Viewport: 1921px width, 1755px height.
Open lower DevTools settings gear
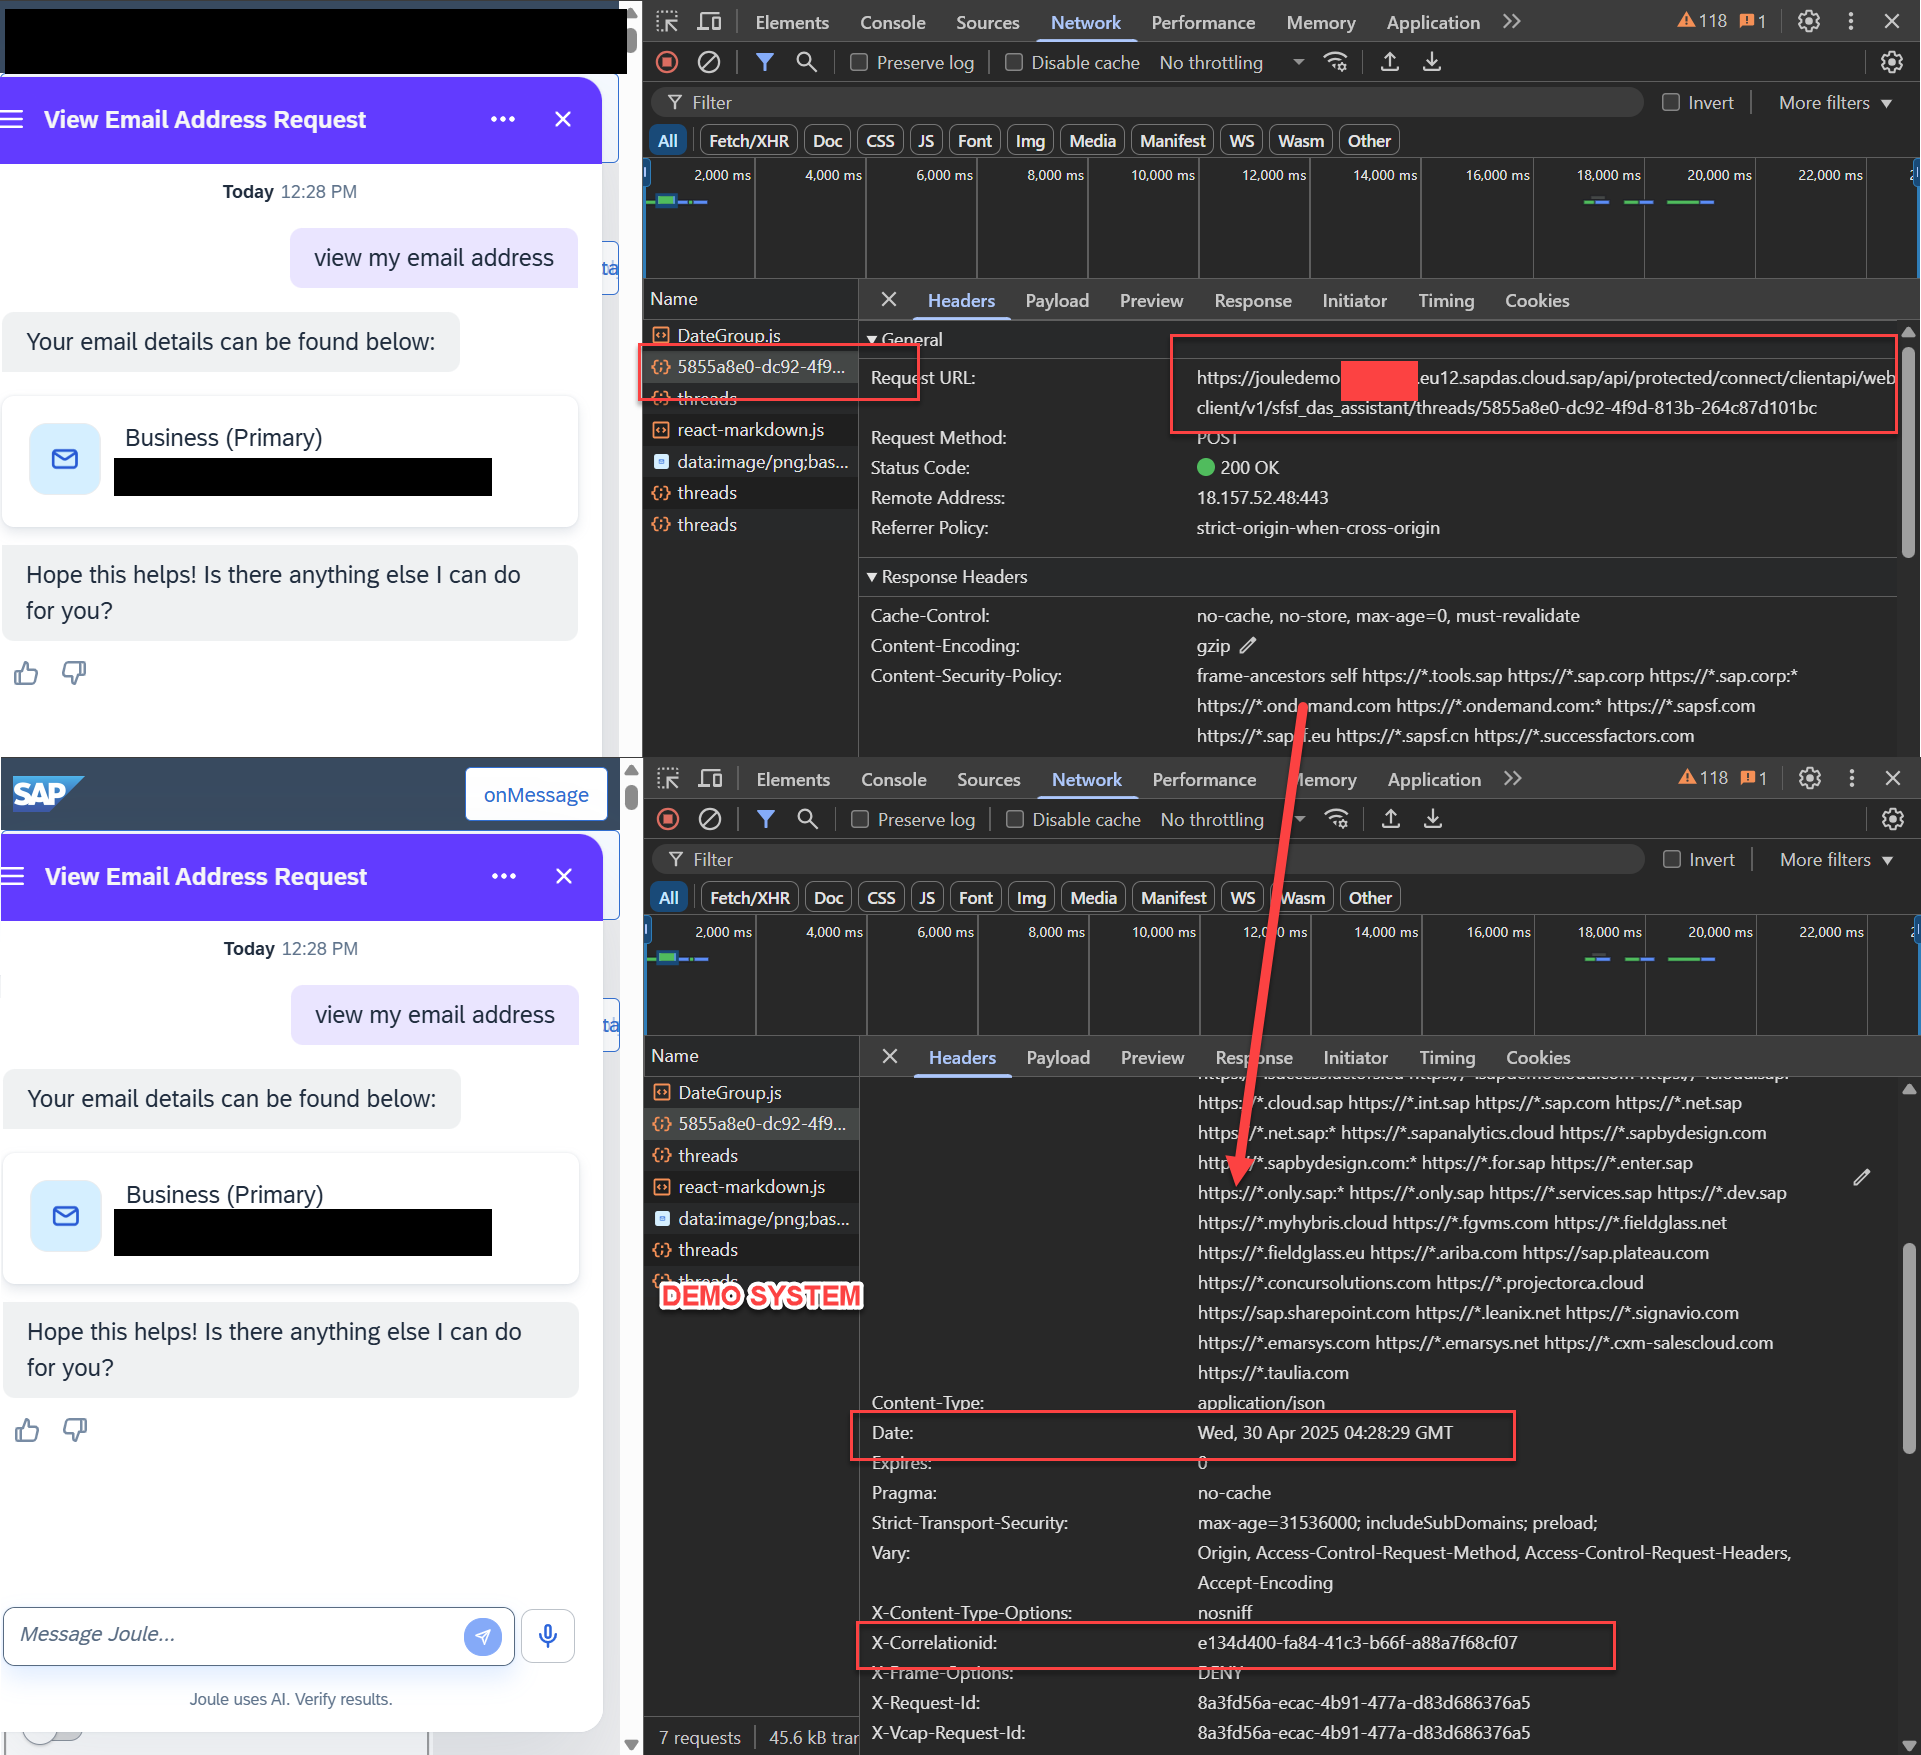[1810, 778]
